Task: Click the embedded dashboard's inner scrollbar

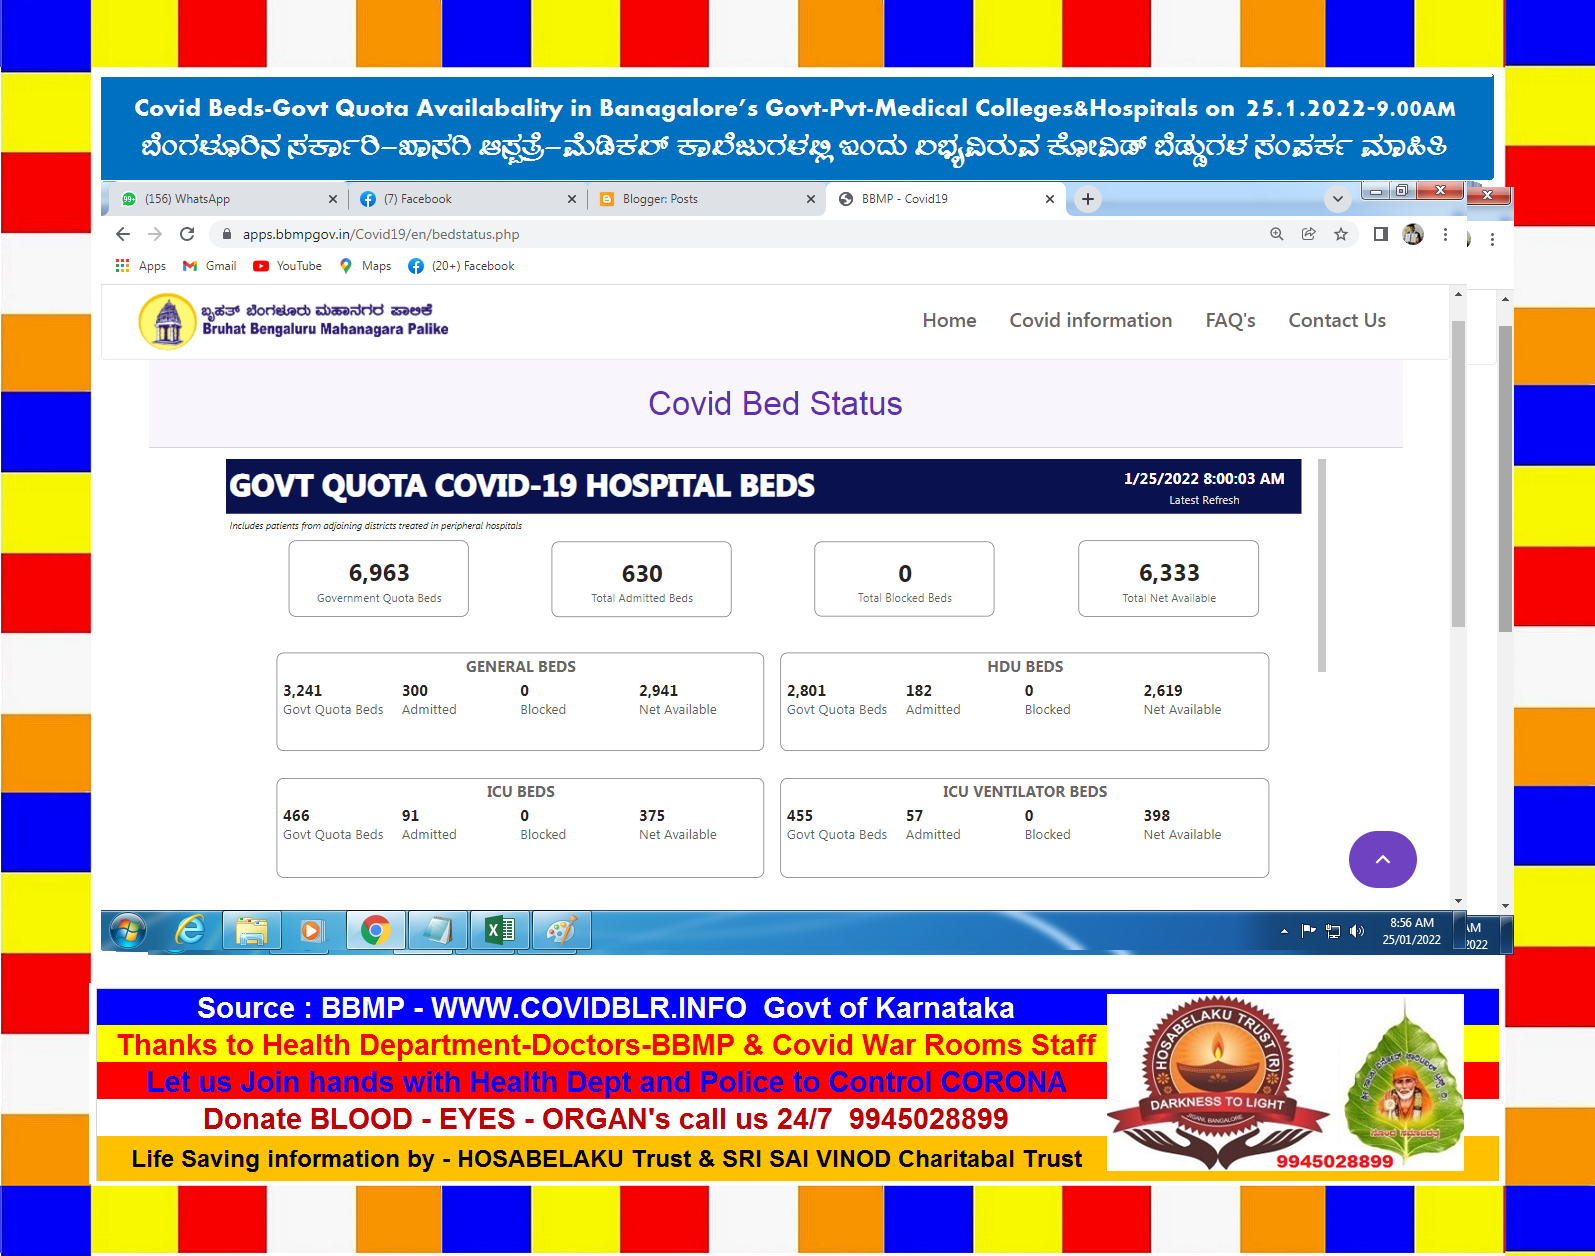Action: pos(1322,565)
